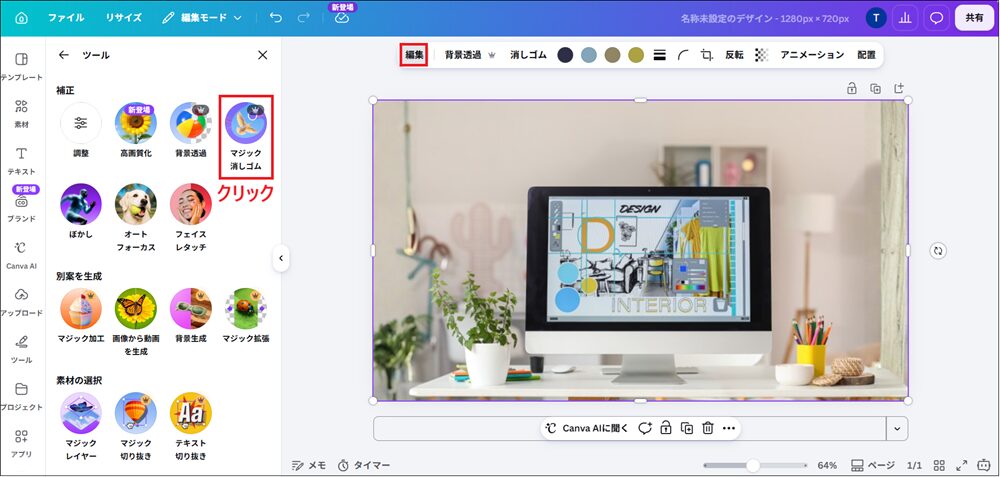Image resolution: width=1000 pixels, height=477 pixels.
Task: Open the user avatar T
Action: pyautogui.click(x=876, y=18)
